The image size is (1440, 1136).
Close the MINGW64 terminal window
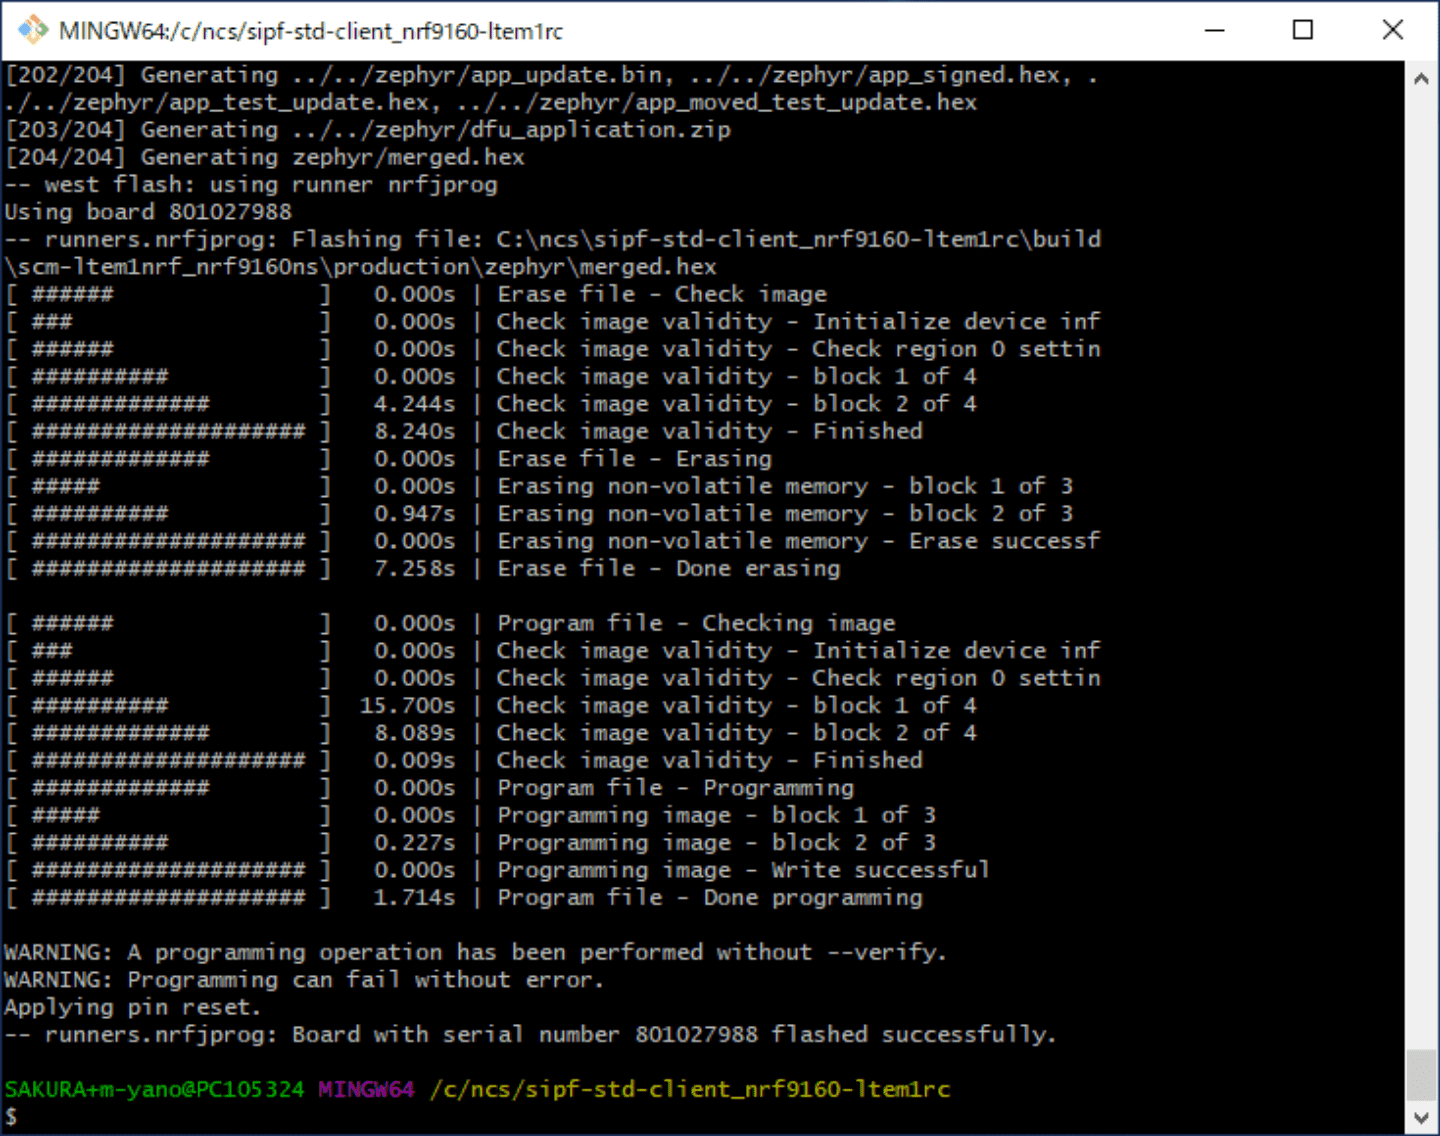[x=1392, y=30]
